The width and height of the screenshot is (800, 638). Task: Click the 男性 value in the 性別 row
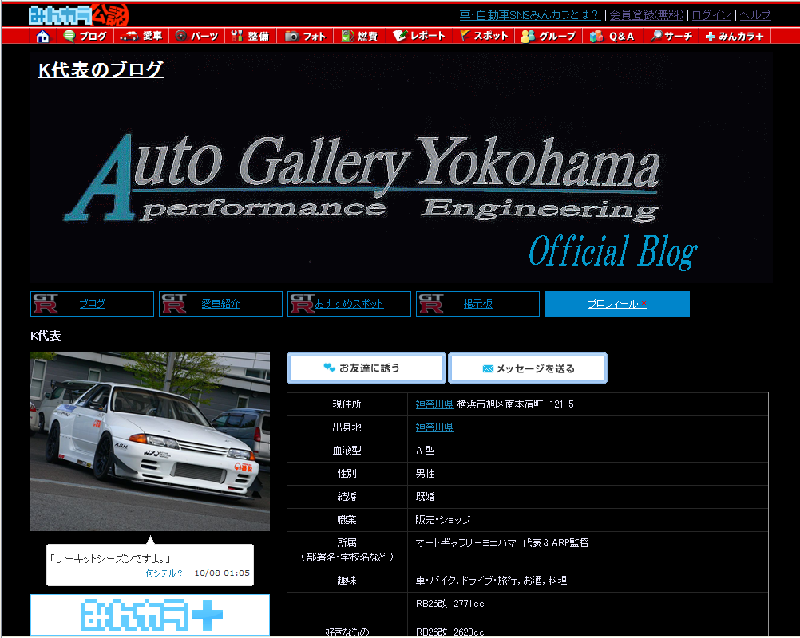tap(425, 474)
